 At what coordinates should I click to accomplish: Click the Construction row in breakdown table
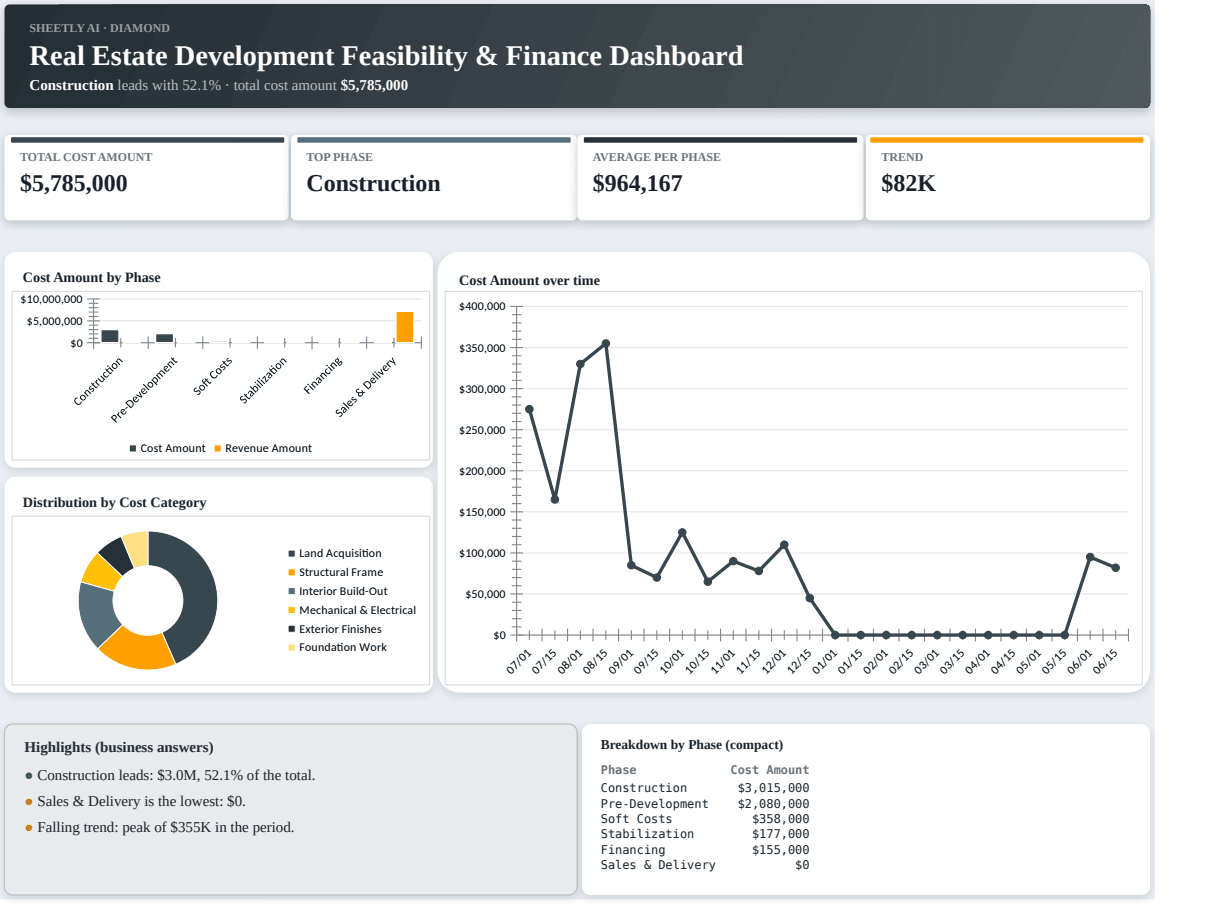(705, 788)
